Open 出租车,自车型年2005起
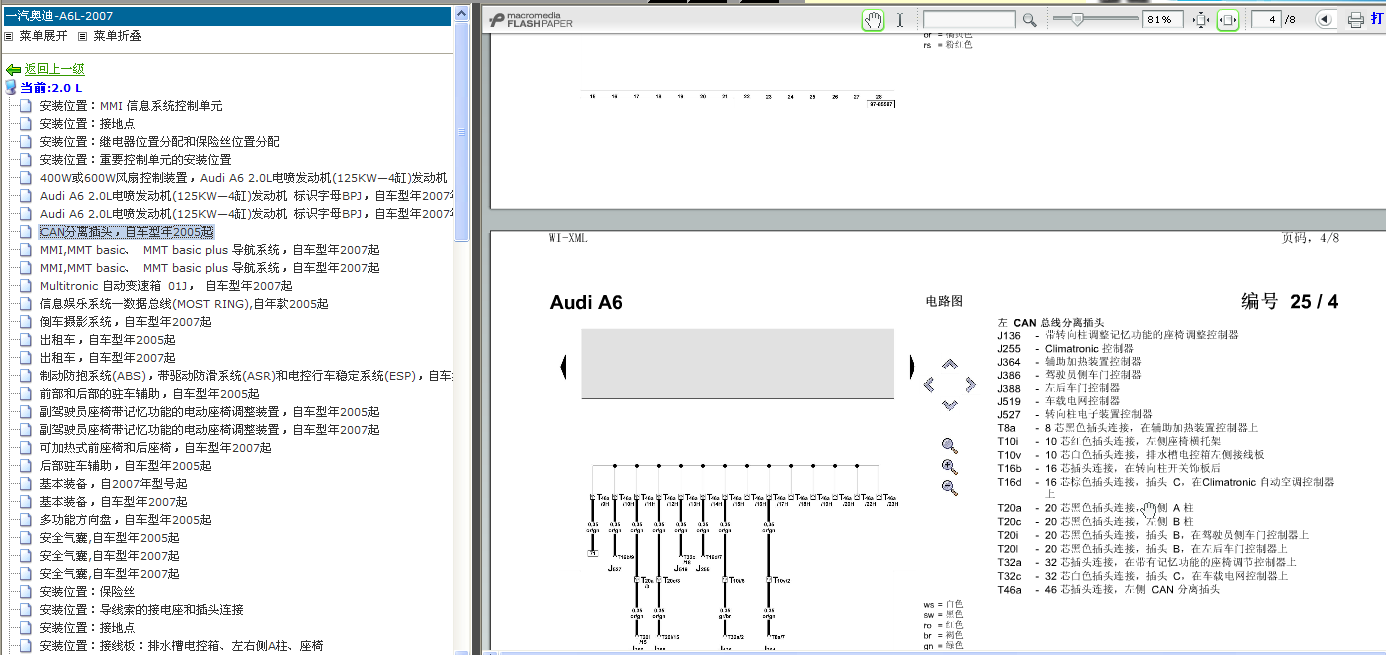The height and width of the screenshot is (655, 1386). point(108,340)
